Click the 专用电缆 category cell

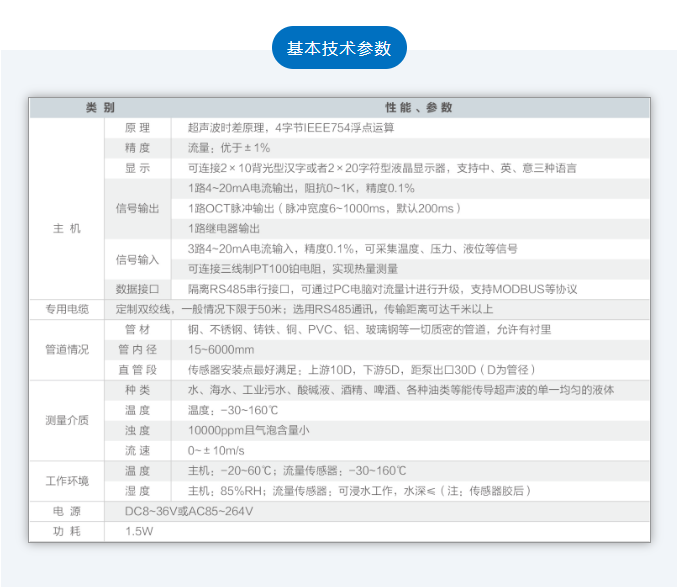click(66, 309)
